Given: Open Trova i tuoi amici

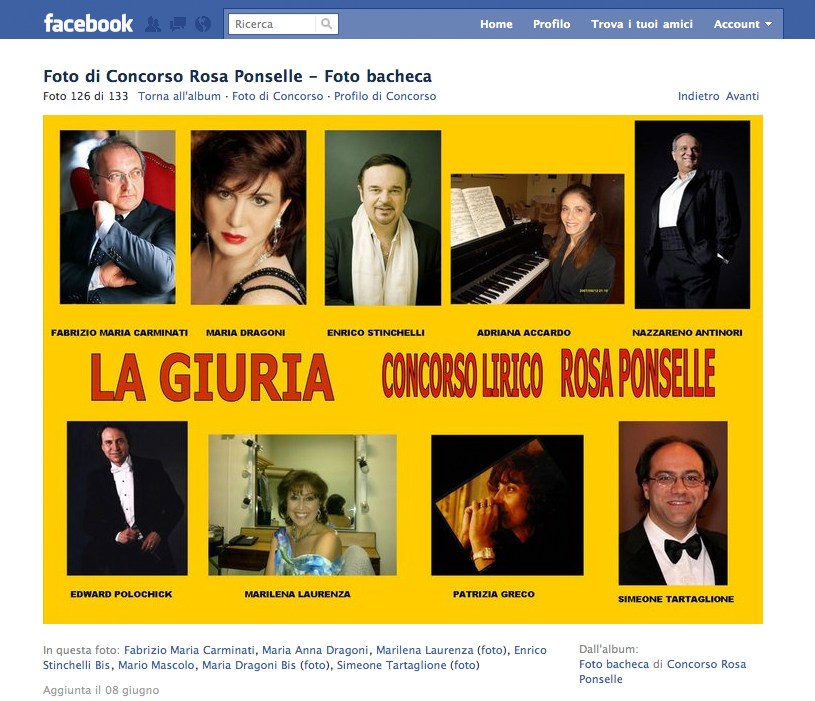Looking at the screenshot, I should pos(641,24).
